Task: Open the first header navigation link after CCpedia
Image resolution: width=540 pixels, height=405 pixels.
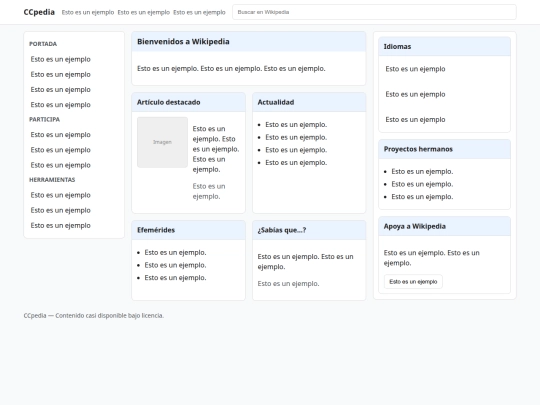Action: click(x=88, y=12)
